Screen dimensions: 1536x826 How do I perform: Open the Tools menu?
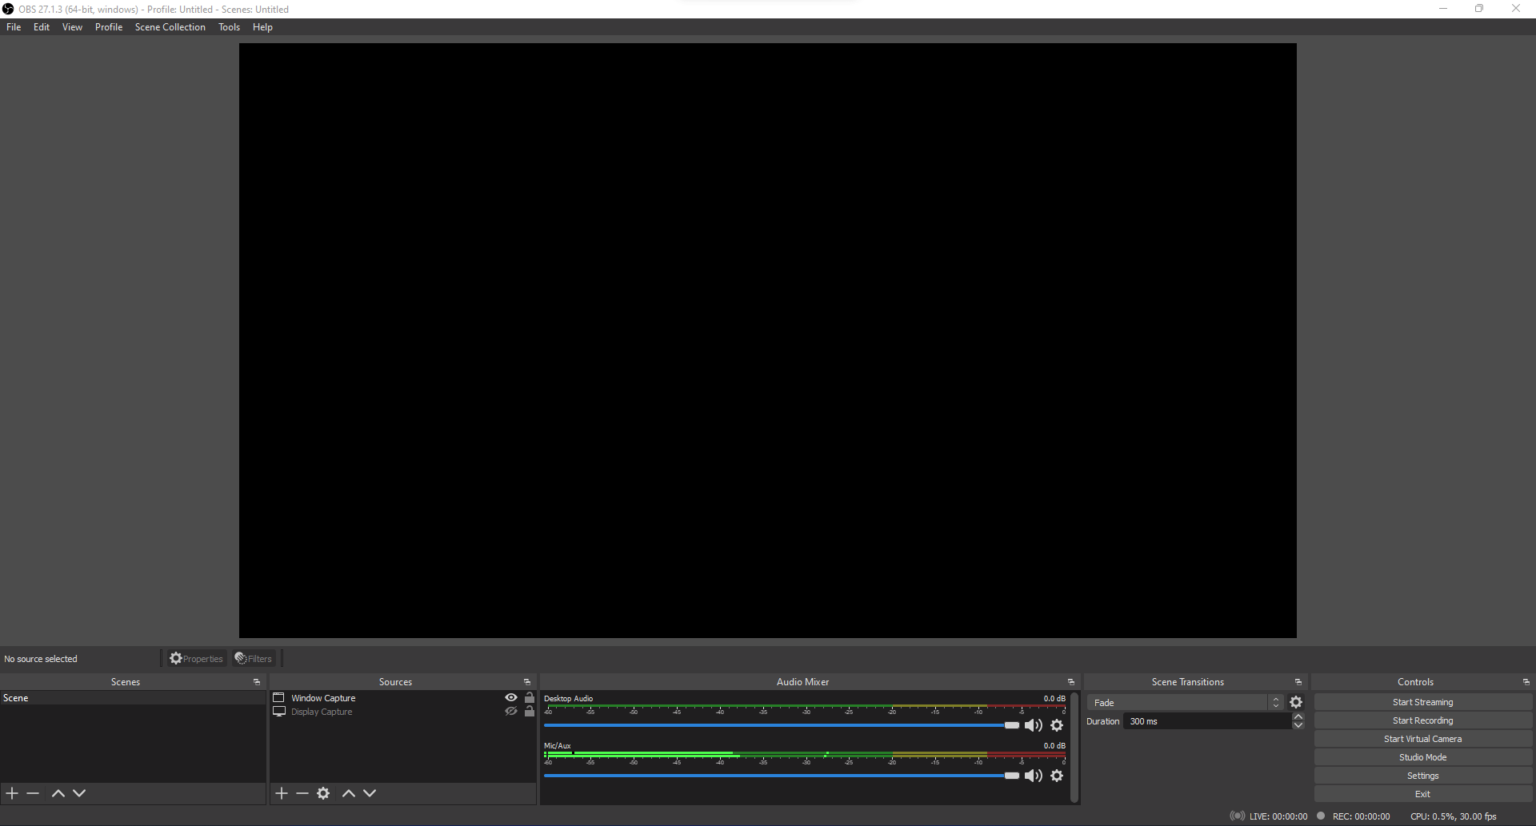point(229,27)
